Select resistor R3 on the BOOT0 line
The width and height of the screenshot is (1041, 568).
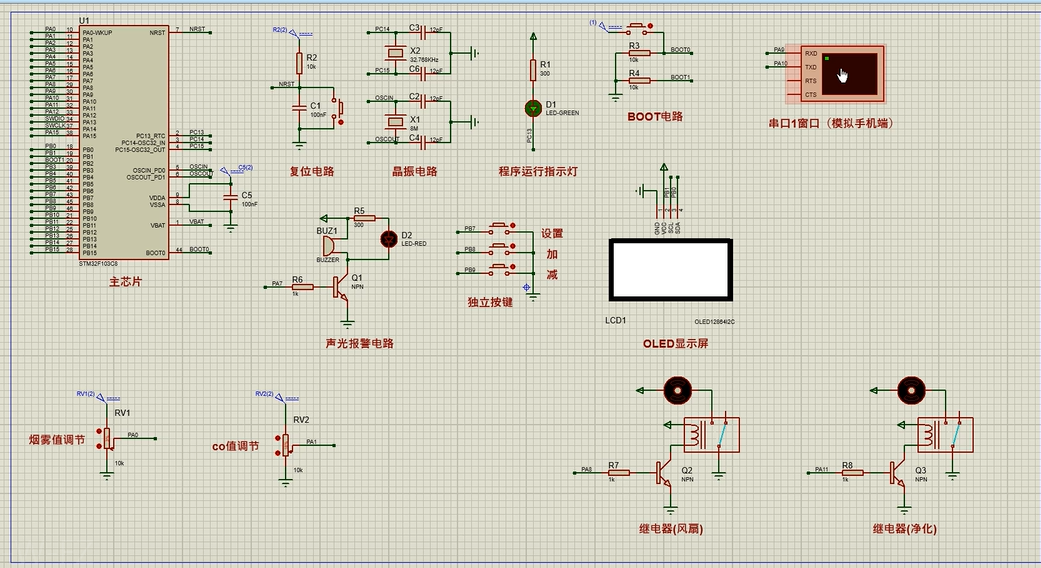639,52
